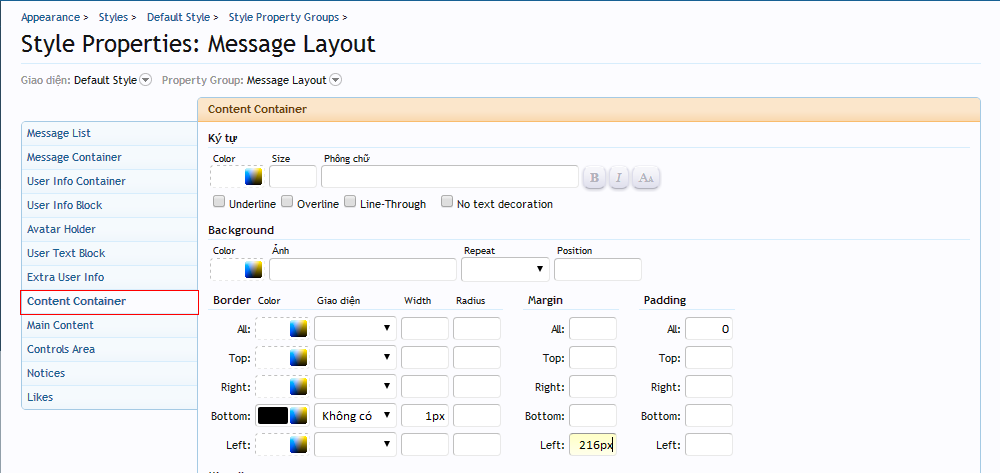Screen dimensions: 1000x473
Task: Open the Appearance breadcrumb link
Action: pos(50,17)
